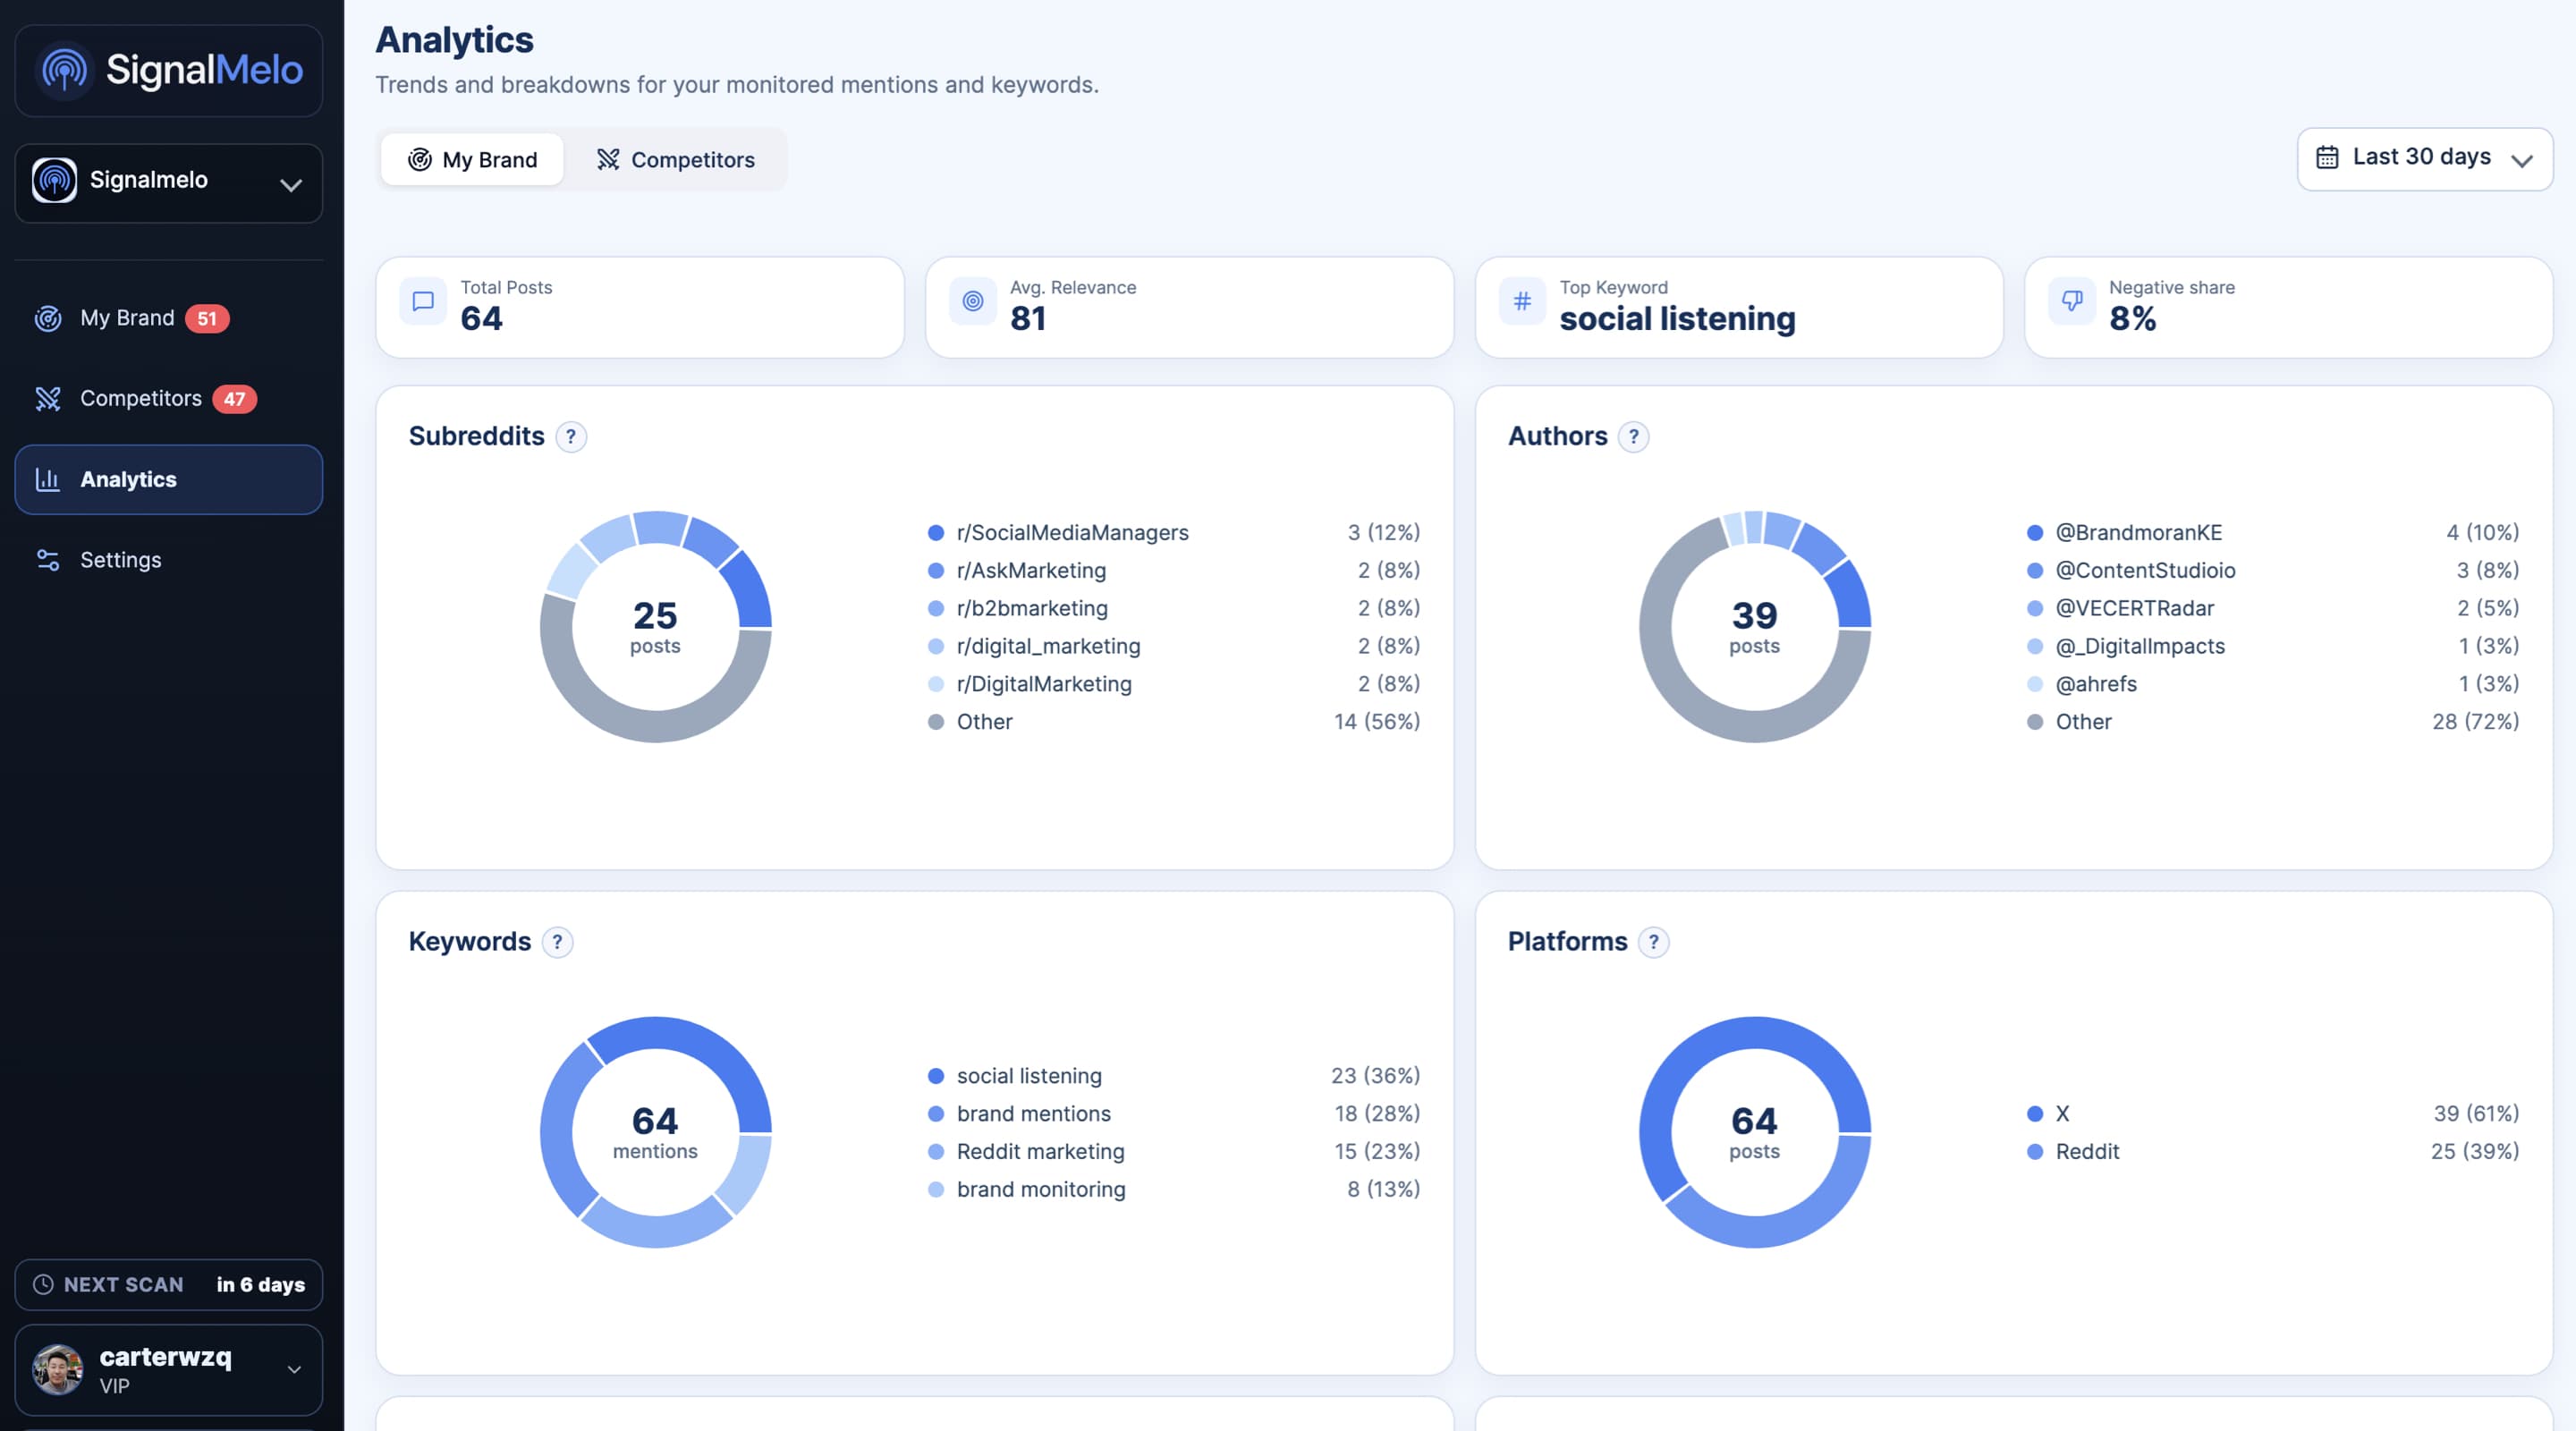Click the calendar icon in date range selector

tap(2327, 158)
